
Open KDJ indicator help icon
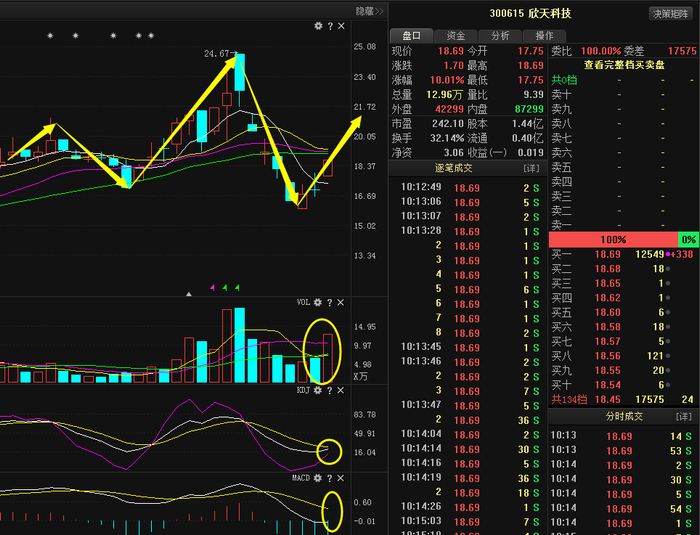click(329, 390)
